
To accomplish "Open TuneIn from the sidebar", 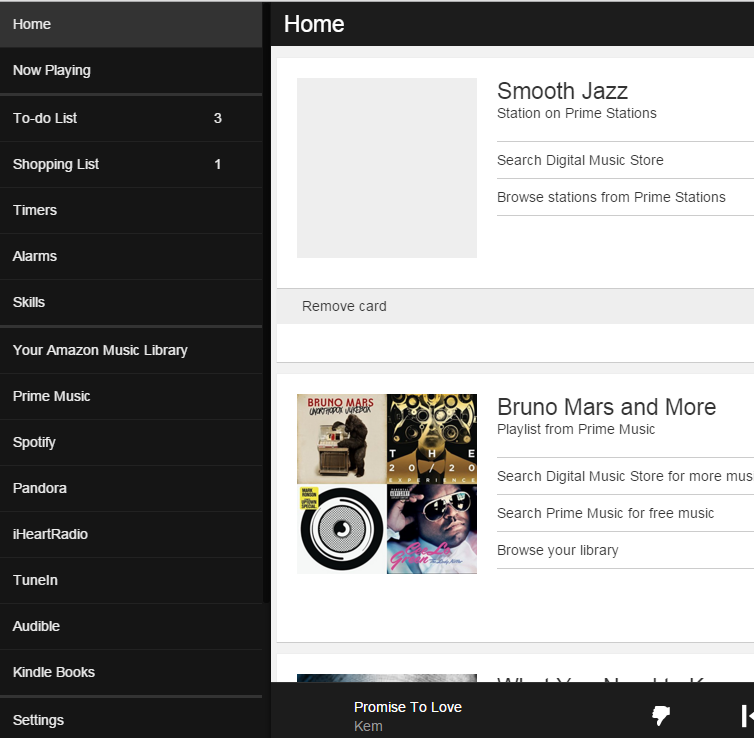I will 131,580.
